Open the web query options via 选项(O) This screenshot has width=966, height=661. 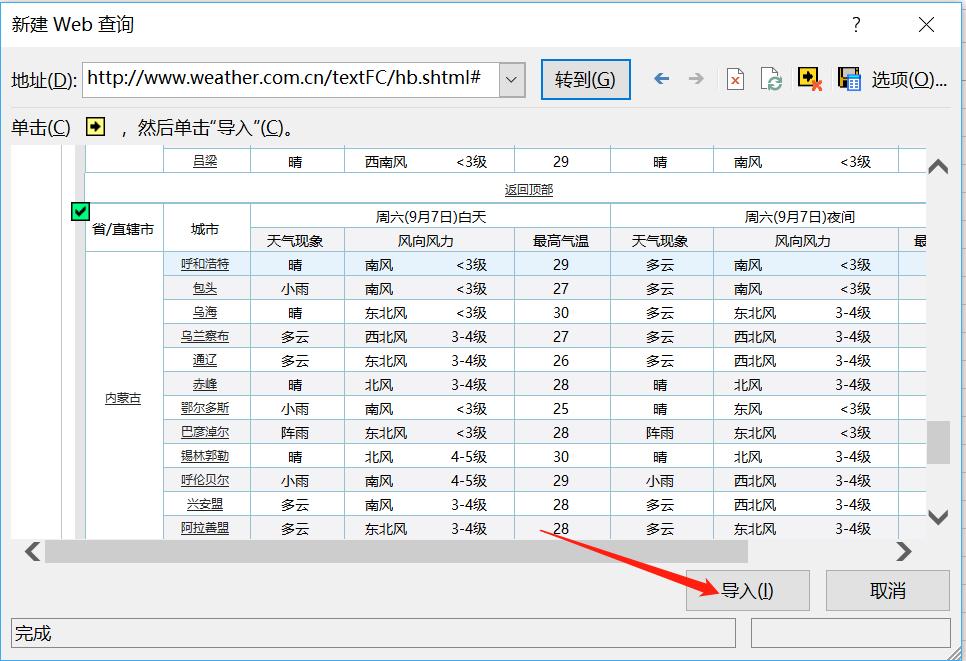point(908,79)
